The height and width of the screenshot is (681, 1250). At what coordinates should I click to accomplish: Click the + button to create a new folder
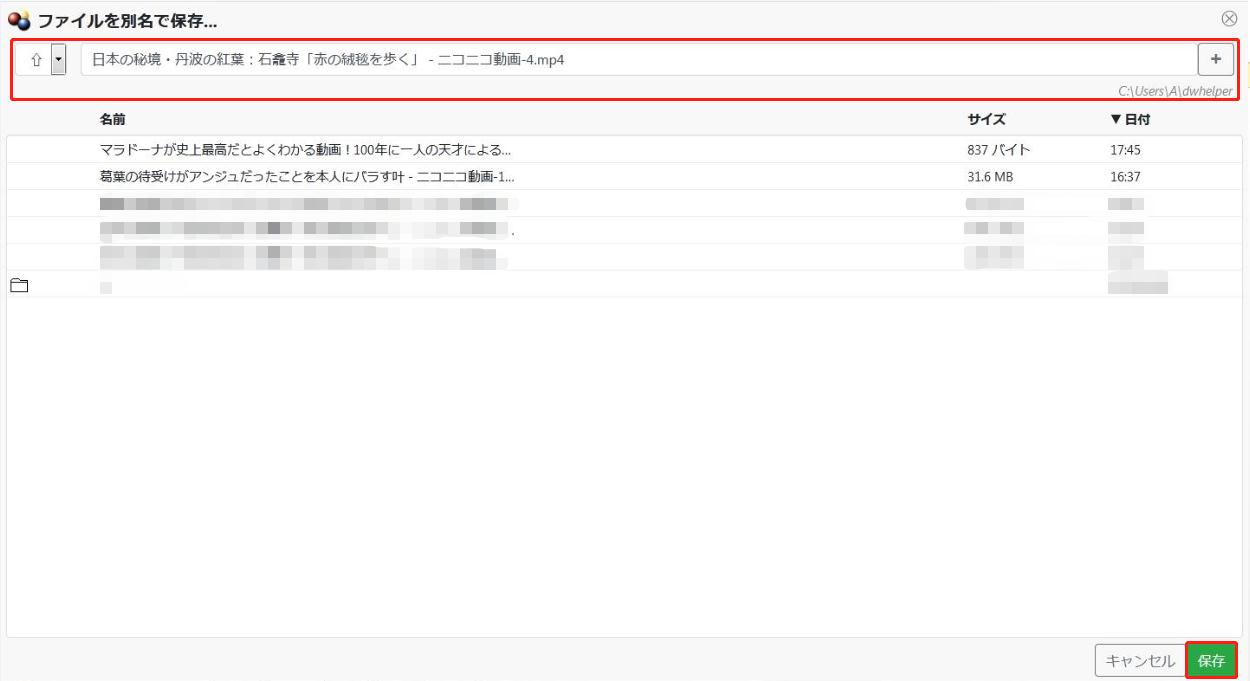1215,58
